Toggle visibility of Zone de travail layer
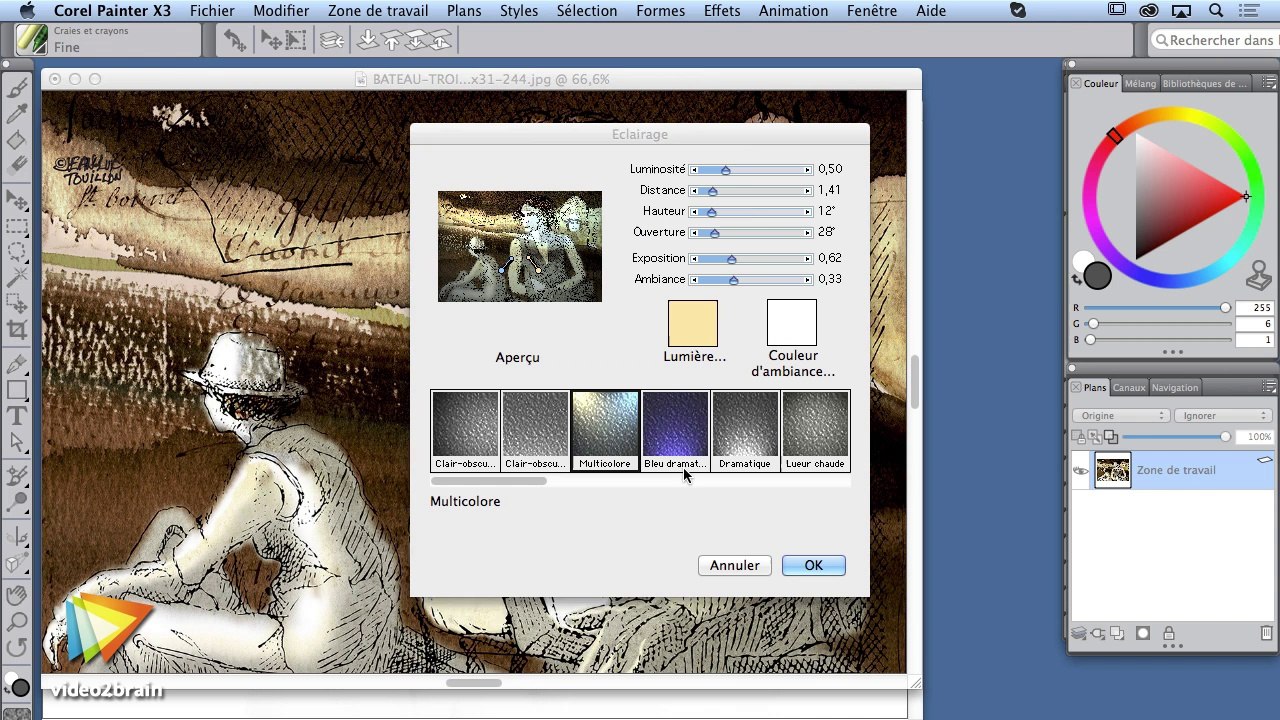The image size is (1280, 720). pyautogui.click(x=1081, y=470)
